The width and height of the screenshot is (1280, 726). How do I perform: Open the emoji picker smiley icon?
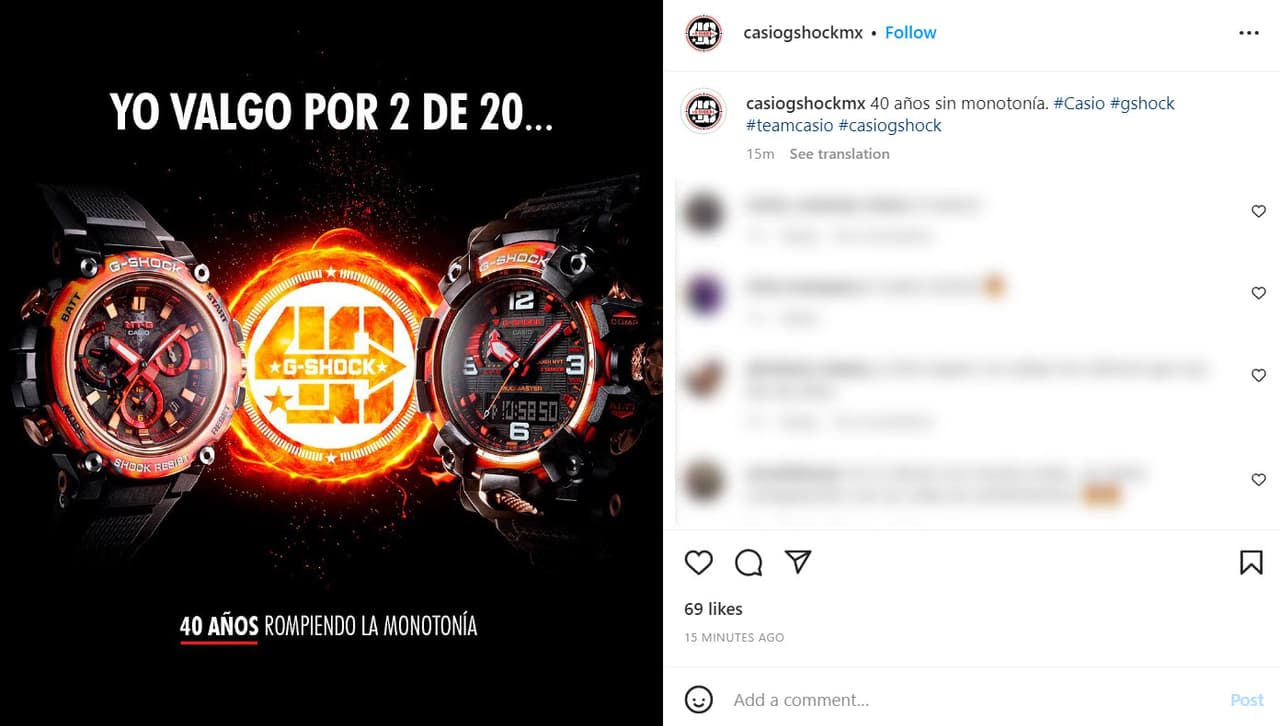pos(698,699)
